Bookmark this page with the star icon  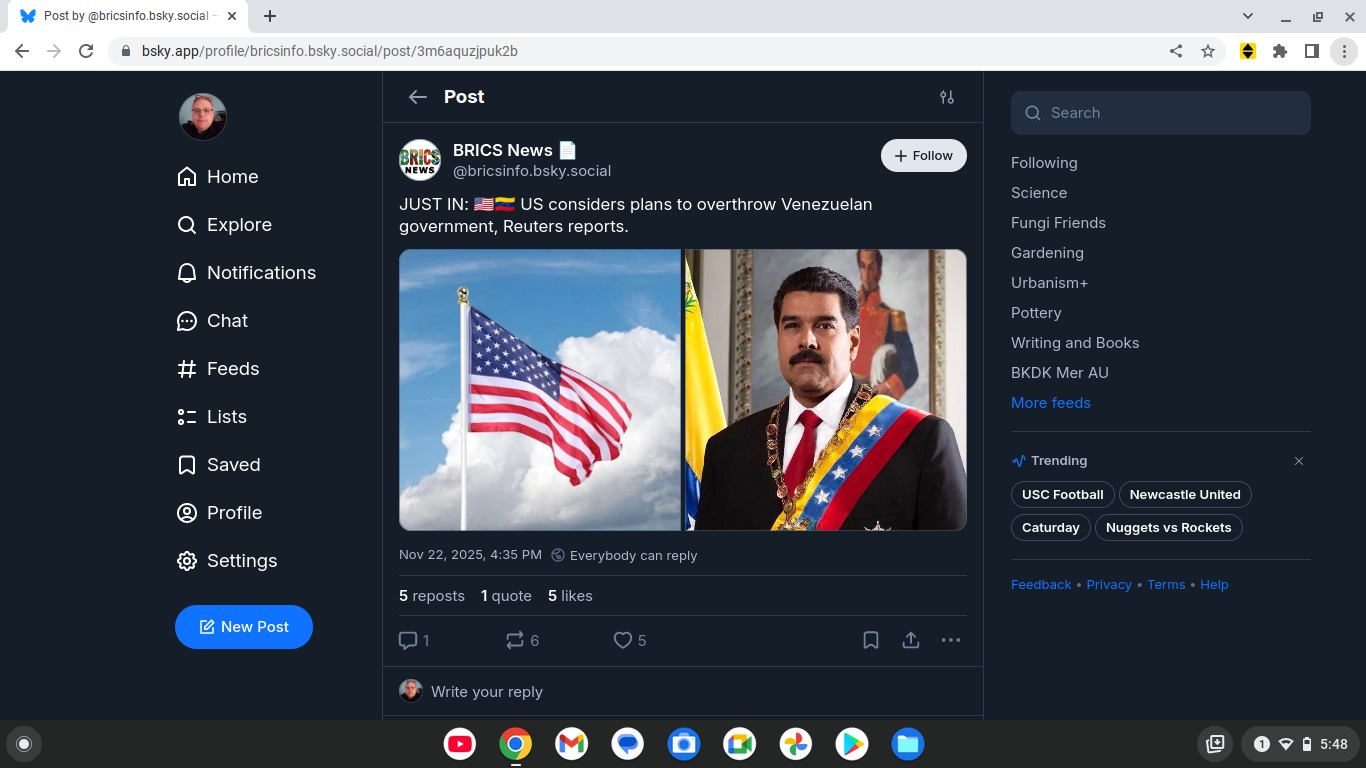[1208, 51]
